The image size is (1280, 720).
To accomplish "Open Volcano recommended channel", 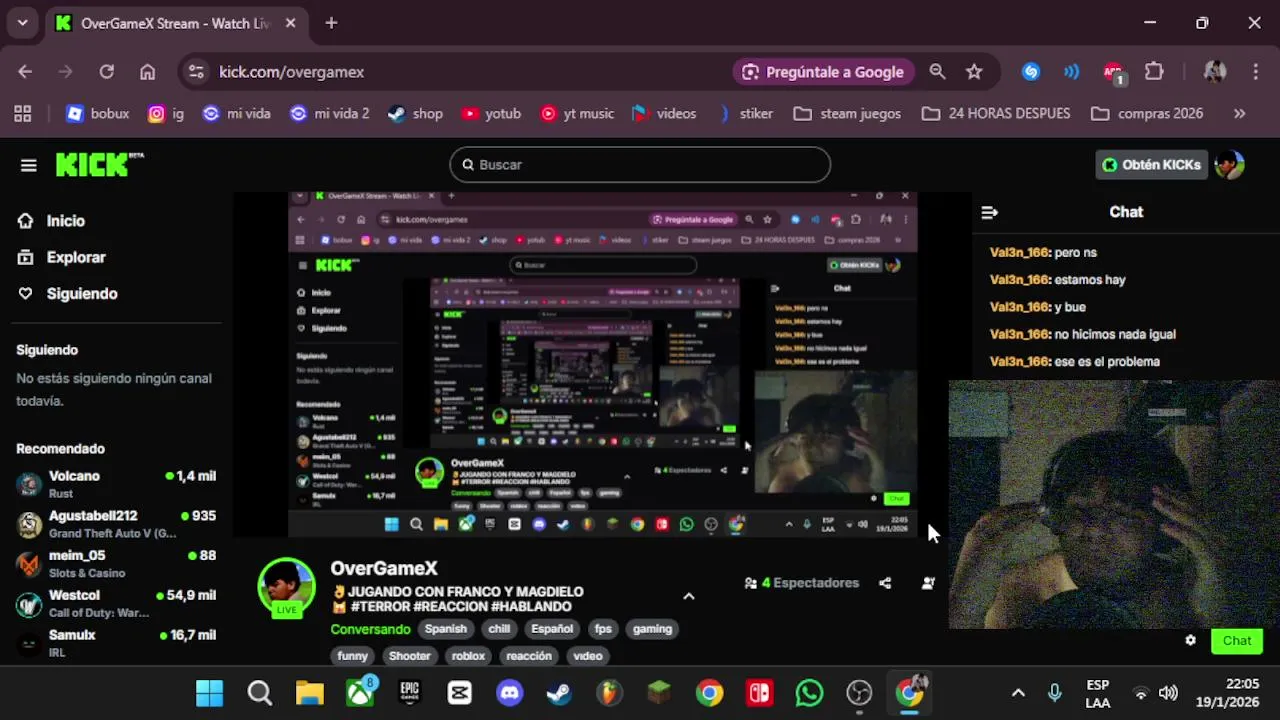I will pos(117,484).
